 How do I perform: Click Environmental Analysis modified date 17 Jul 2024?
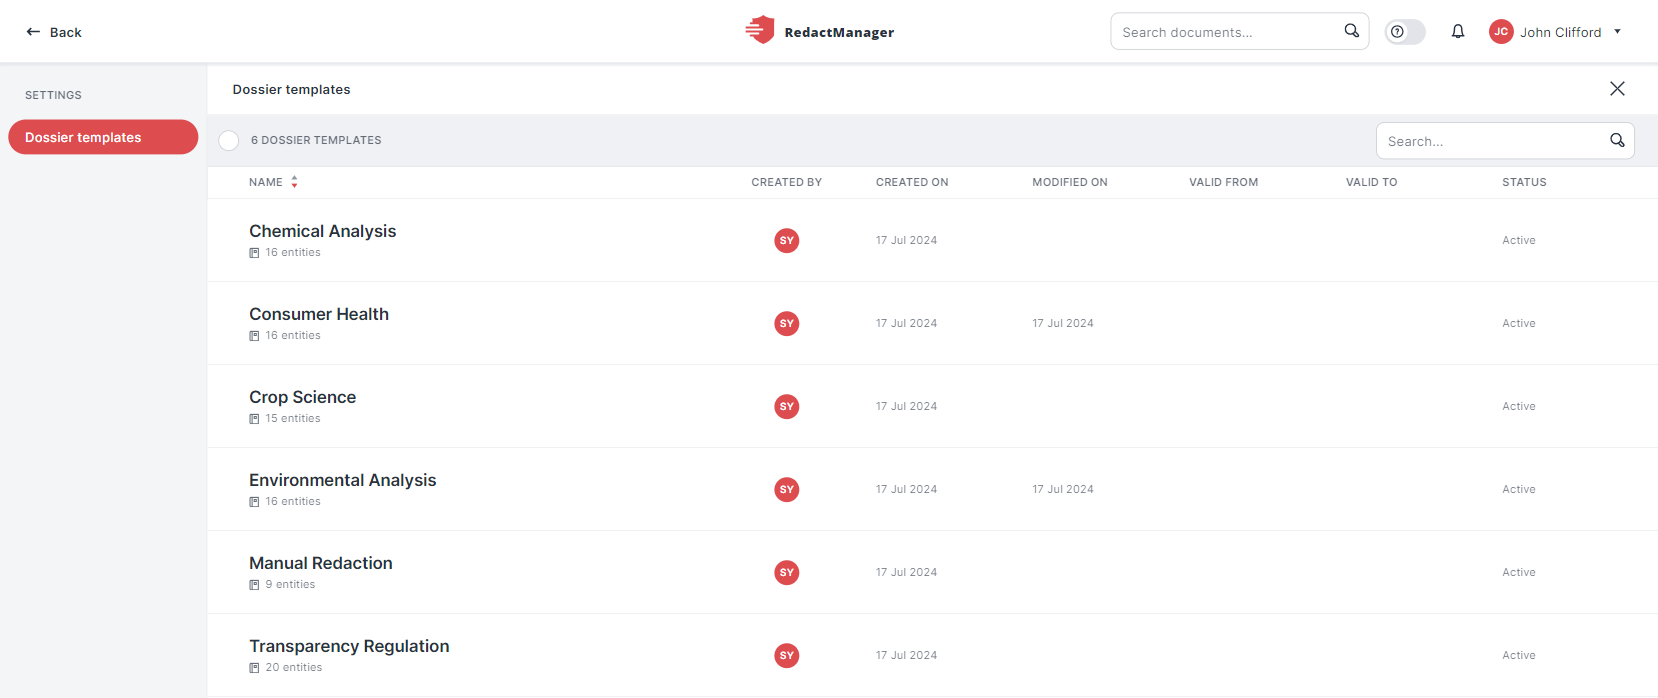[x=1062, y=489]
